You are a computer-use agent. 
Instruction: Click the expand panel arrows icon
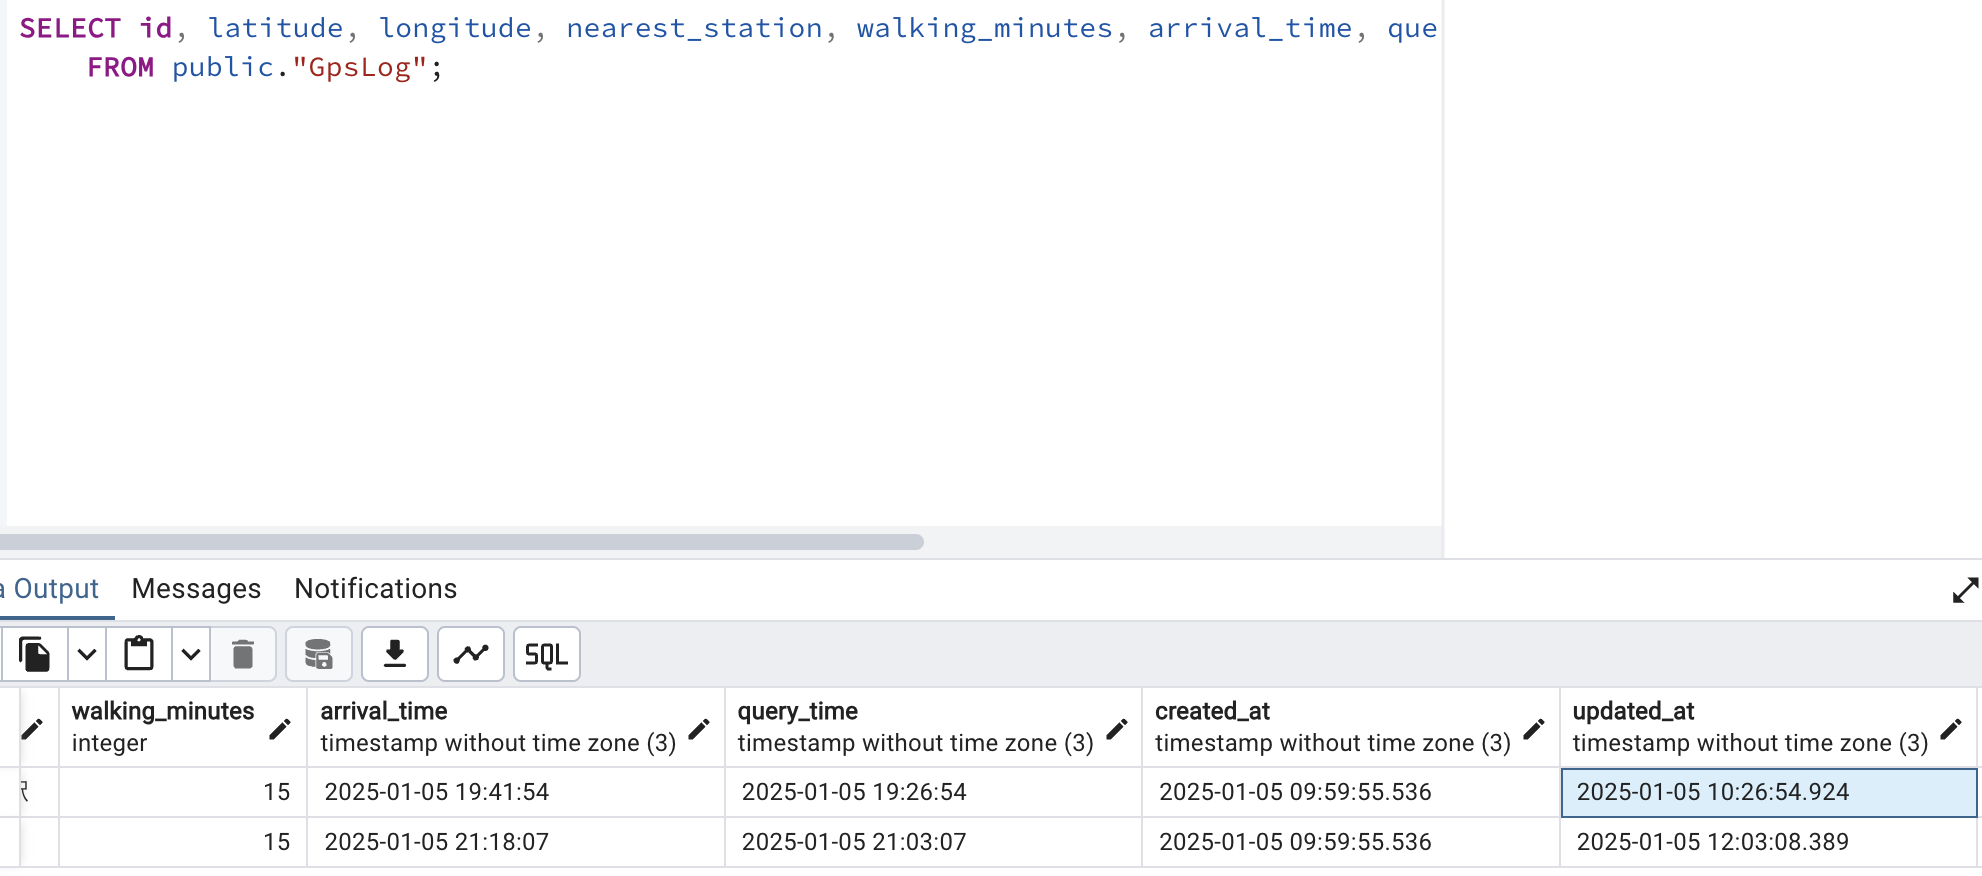(1965, 591)
